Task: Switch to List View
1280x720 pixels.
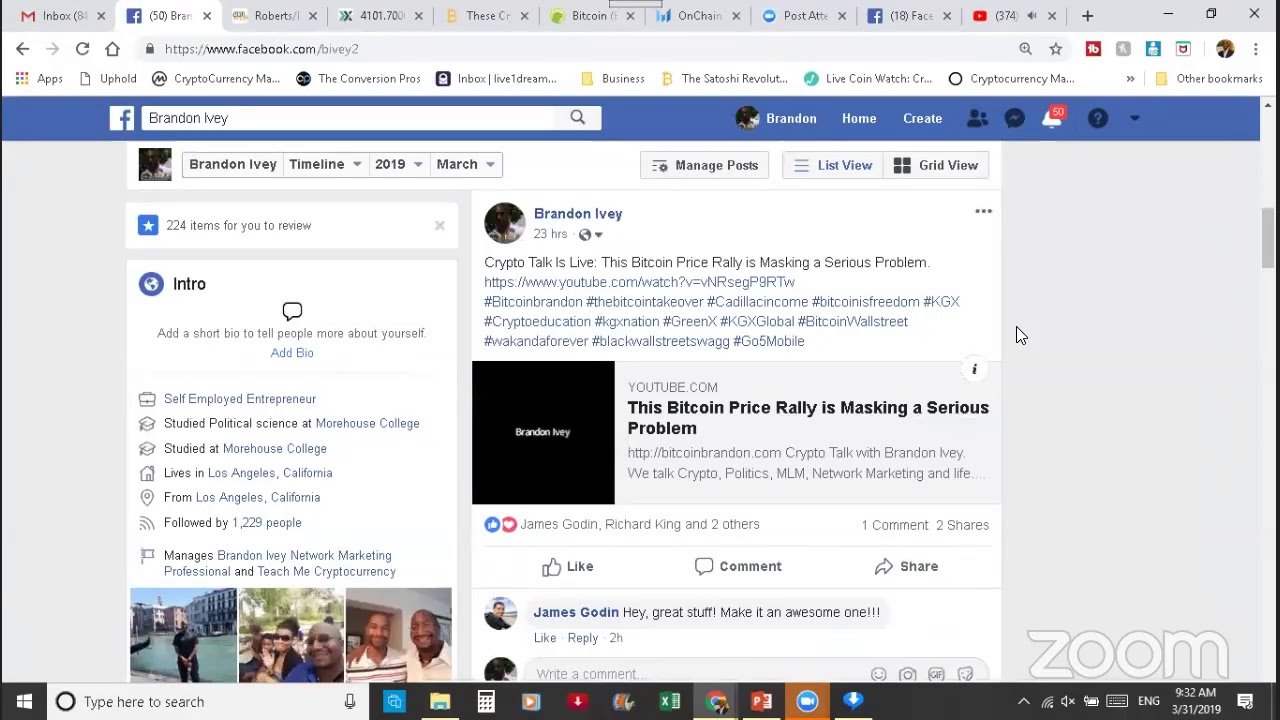Action: pos(833,165)
